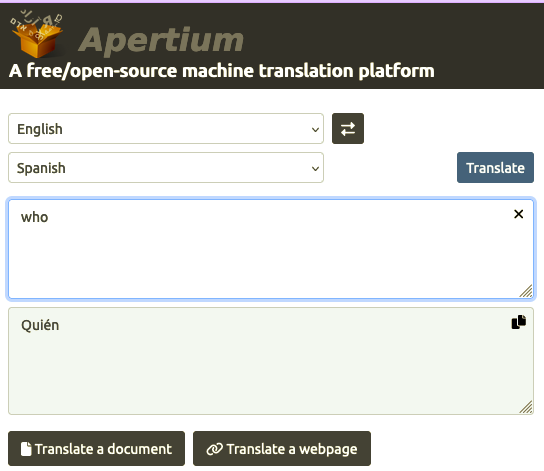
Task: Focus the source text box containing 'who'
Action: (x=271, y=249)
